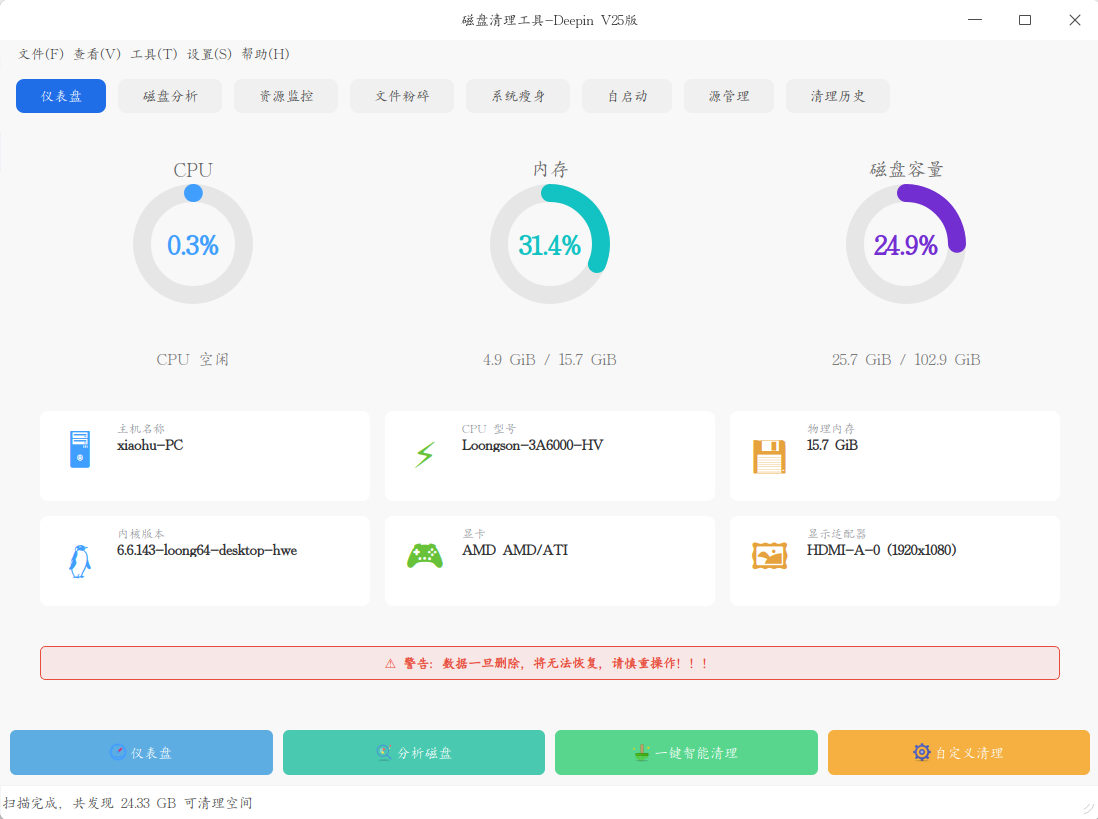Switch to the 系统瘦身 tab
1098x819 pixels.
click(518, 96)
